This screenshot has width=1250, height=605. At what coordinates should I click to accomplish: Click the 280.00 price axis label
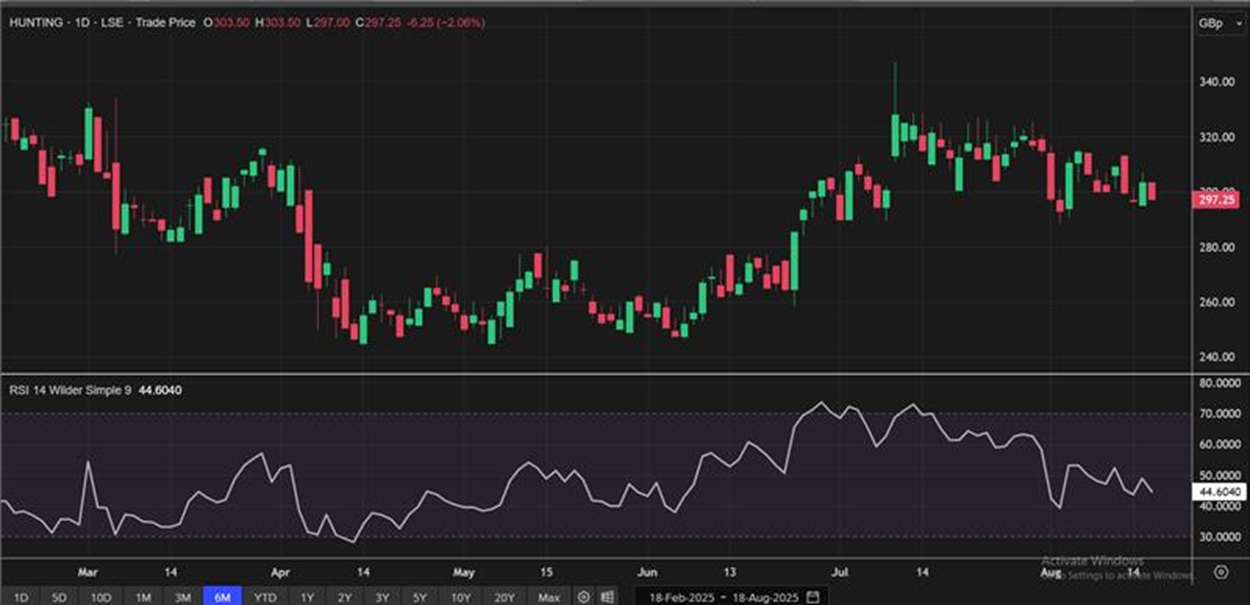(1217, 247)
